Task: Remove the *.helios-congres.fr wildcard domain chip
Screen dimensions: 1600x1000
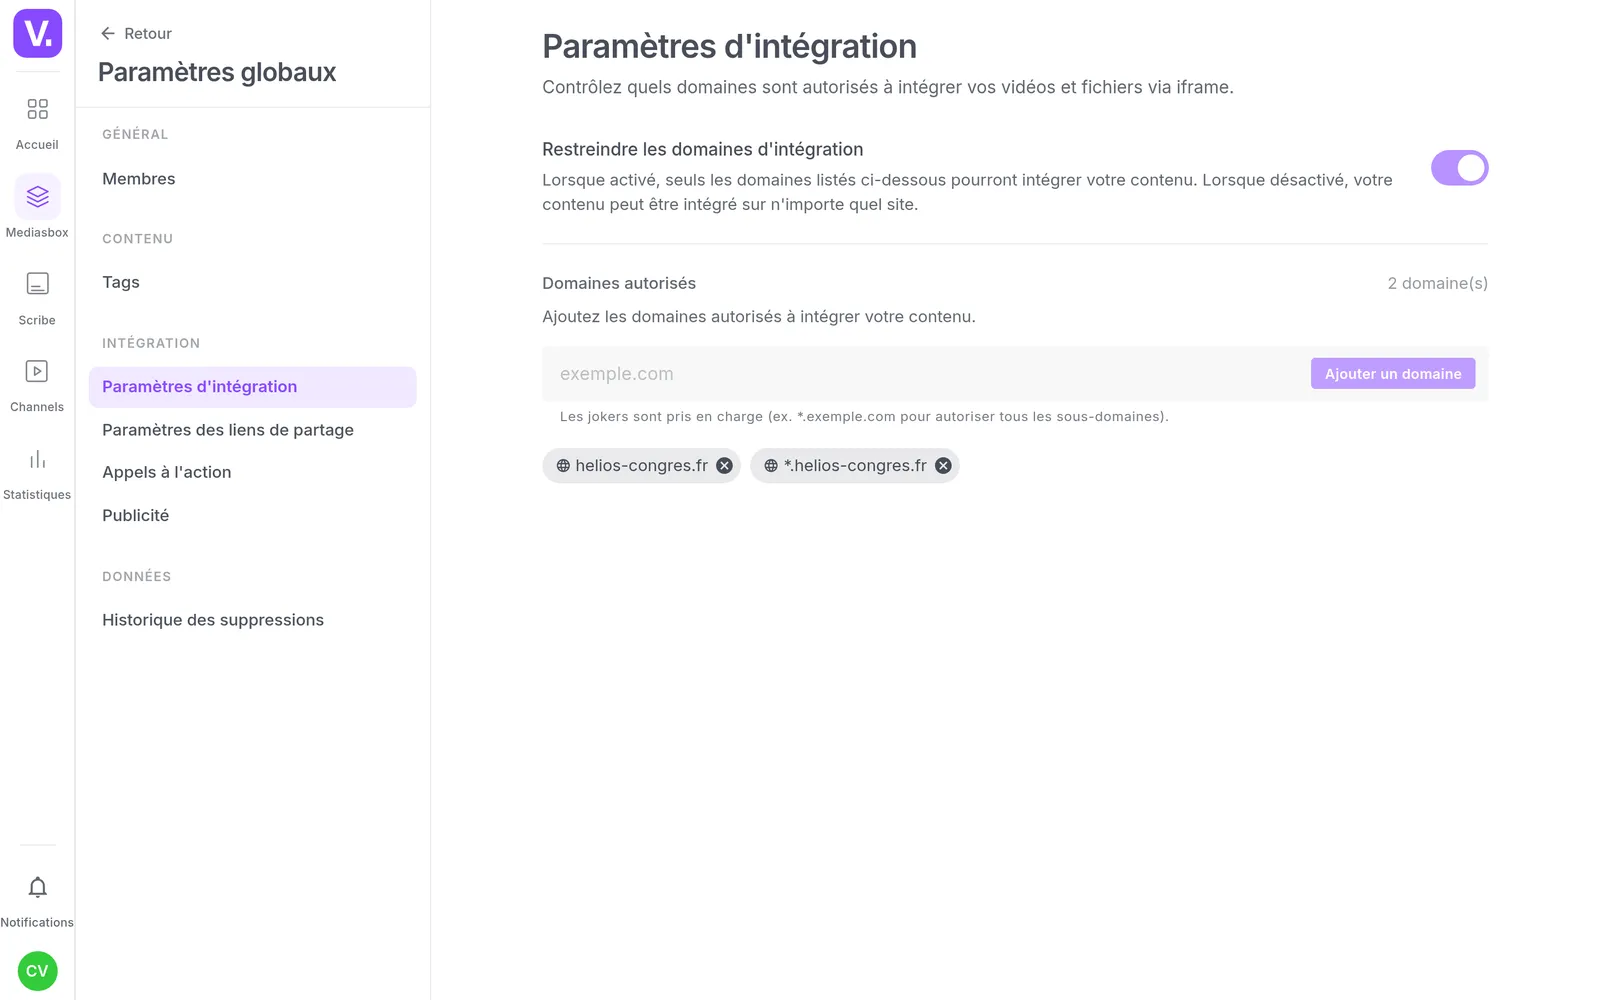Action: (943, 466)
